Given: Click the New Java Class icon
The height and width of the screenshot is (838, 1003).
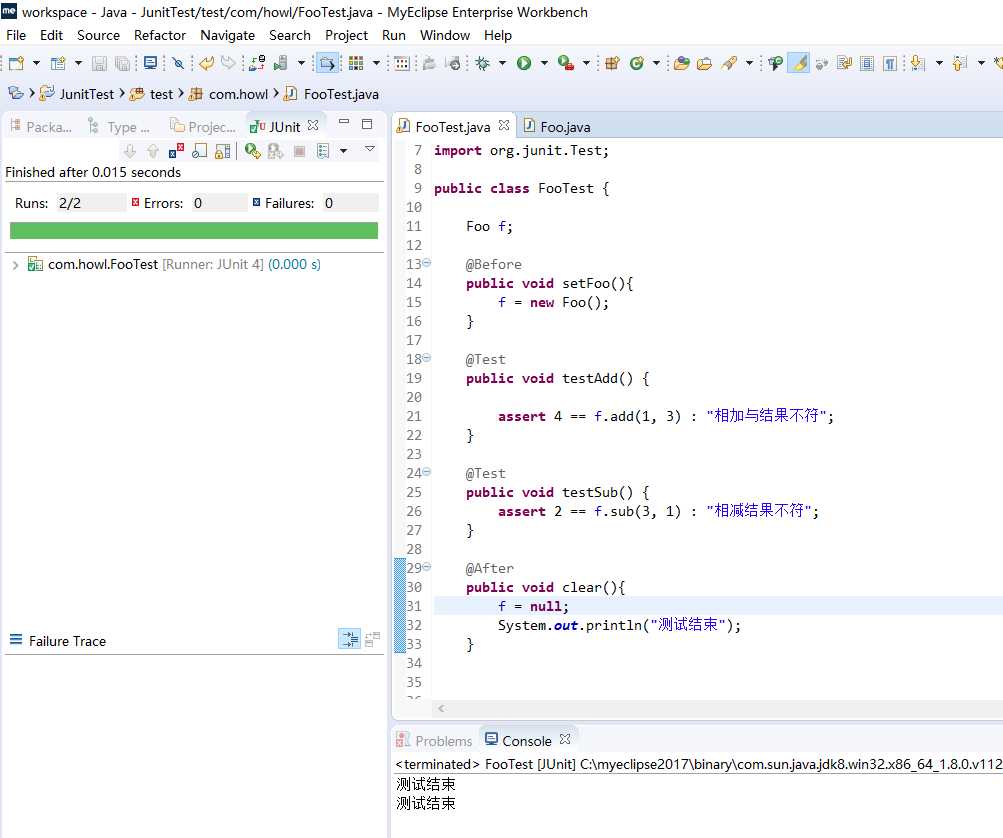Looking at the screenshot, I should coord(636,63).
